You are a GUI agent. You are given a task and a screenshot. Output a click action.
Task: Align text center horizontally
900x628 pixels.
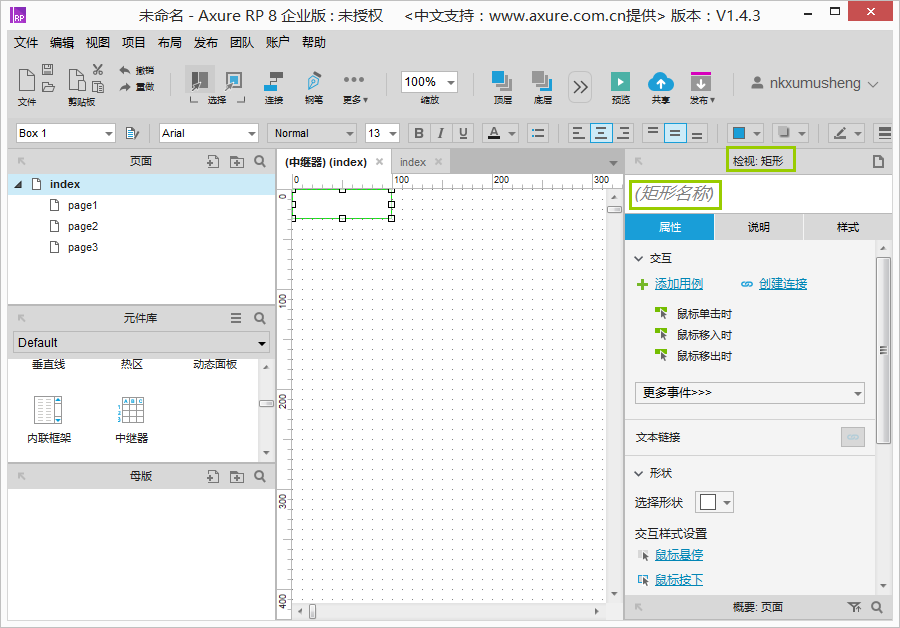600,133
